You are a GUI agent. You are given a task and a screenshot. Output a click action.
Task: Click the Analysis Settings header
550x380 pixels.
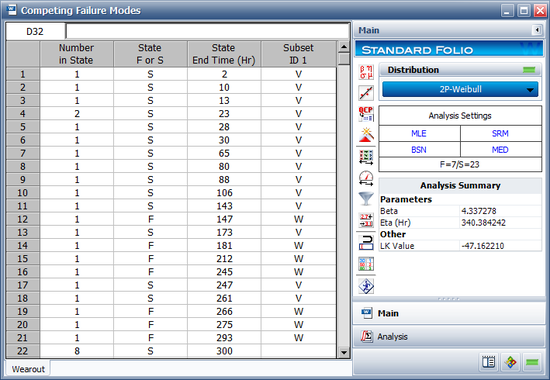460,116
